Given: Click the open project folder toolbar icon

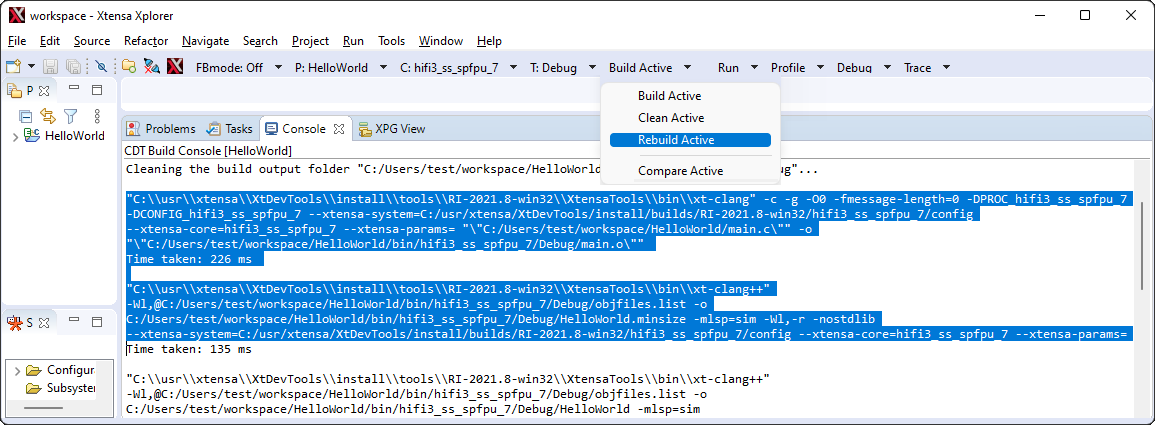Looking at the screenshot, I should click(x=129, y=67).
